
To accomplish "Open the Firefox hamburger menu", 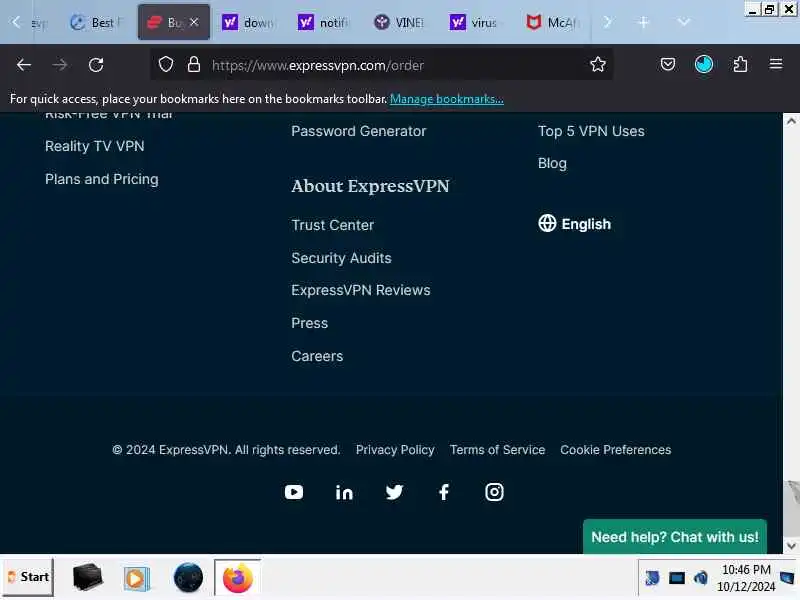I will 776,64.
